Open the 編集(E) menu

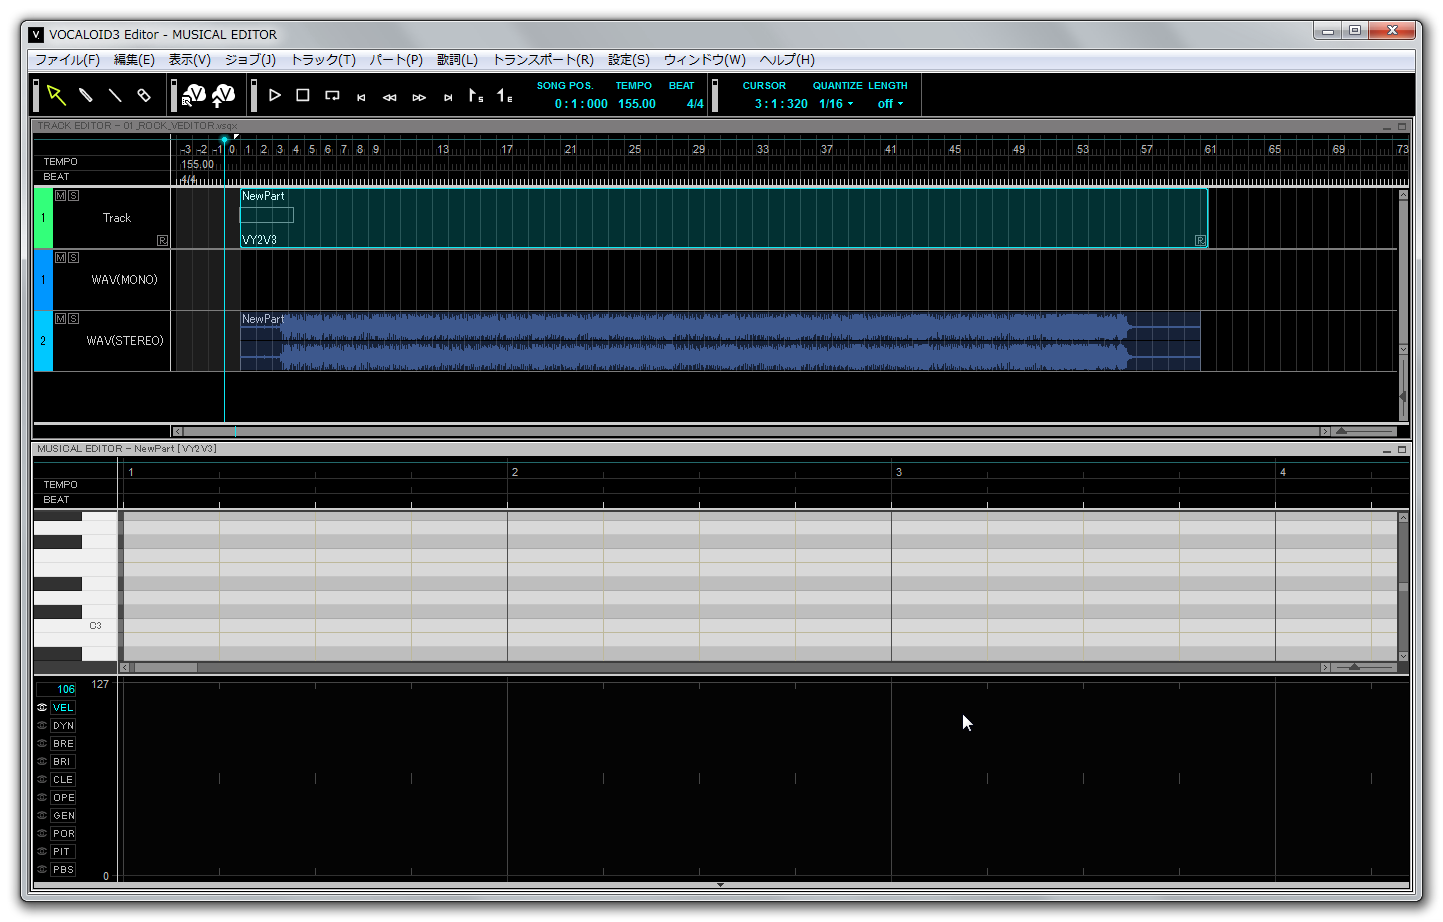tap(134, 60)
